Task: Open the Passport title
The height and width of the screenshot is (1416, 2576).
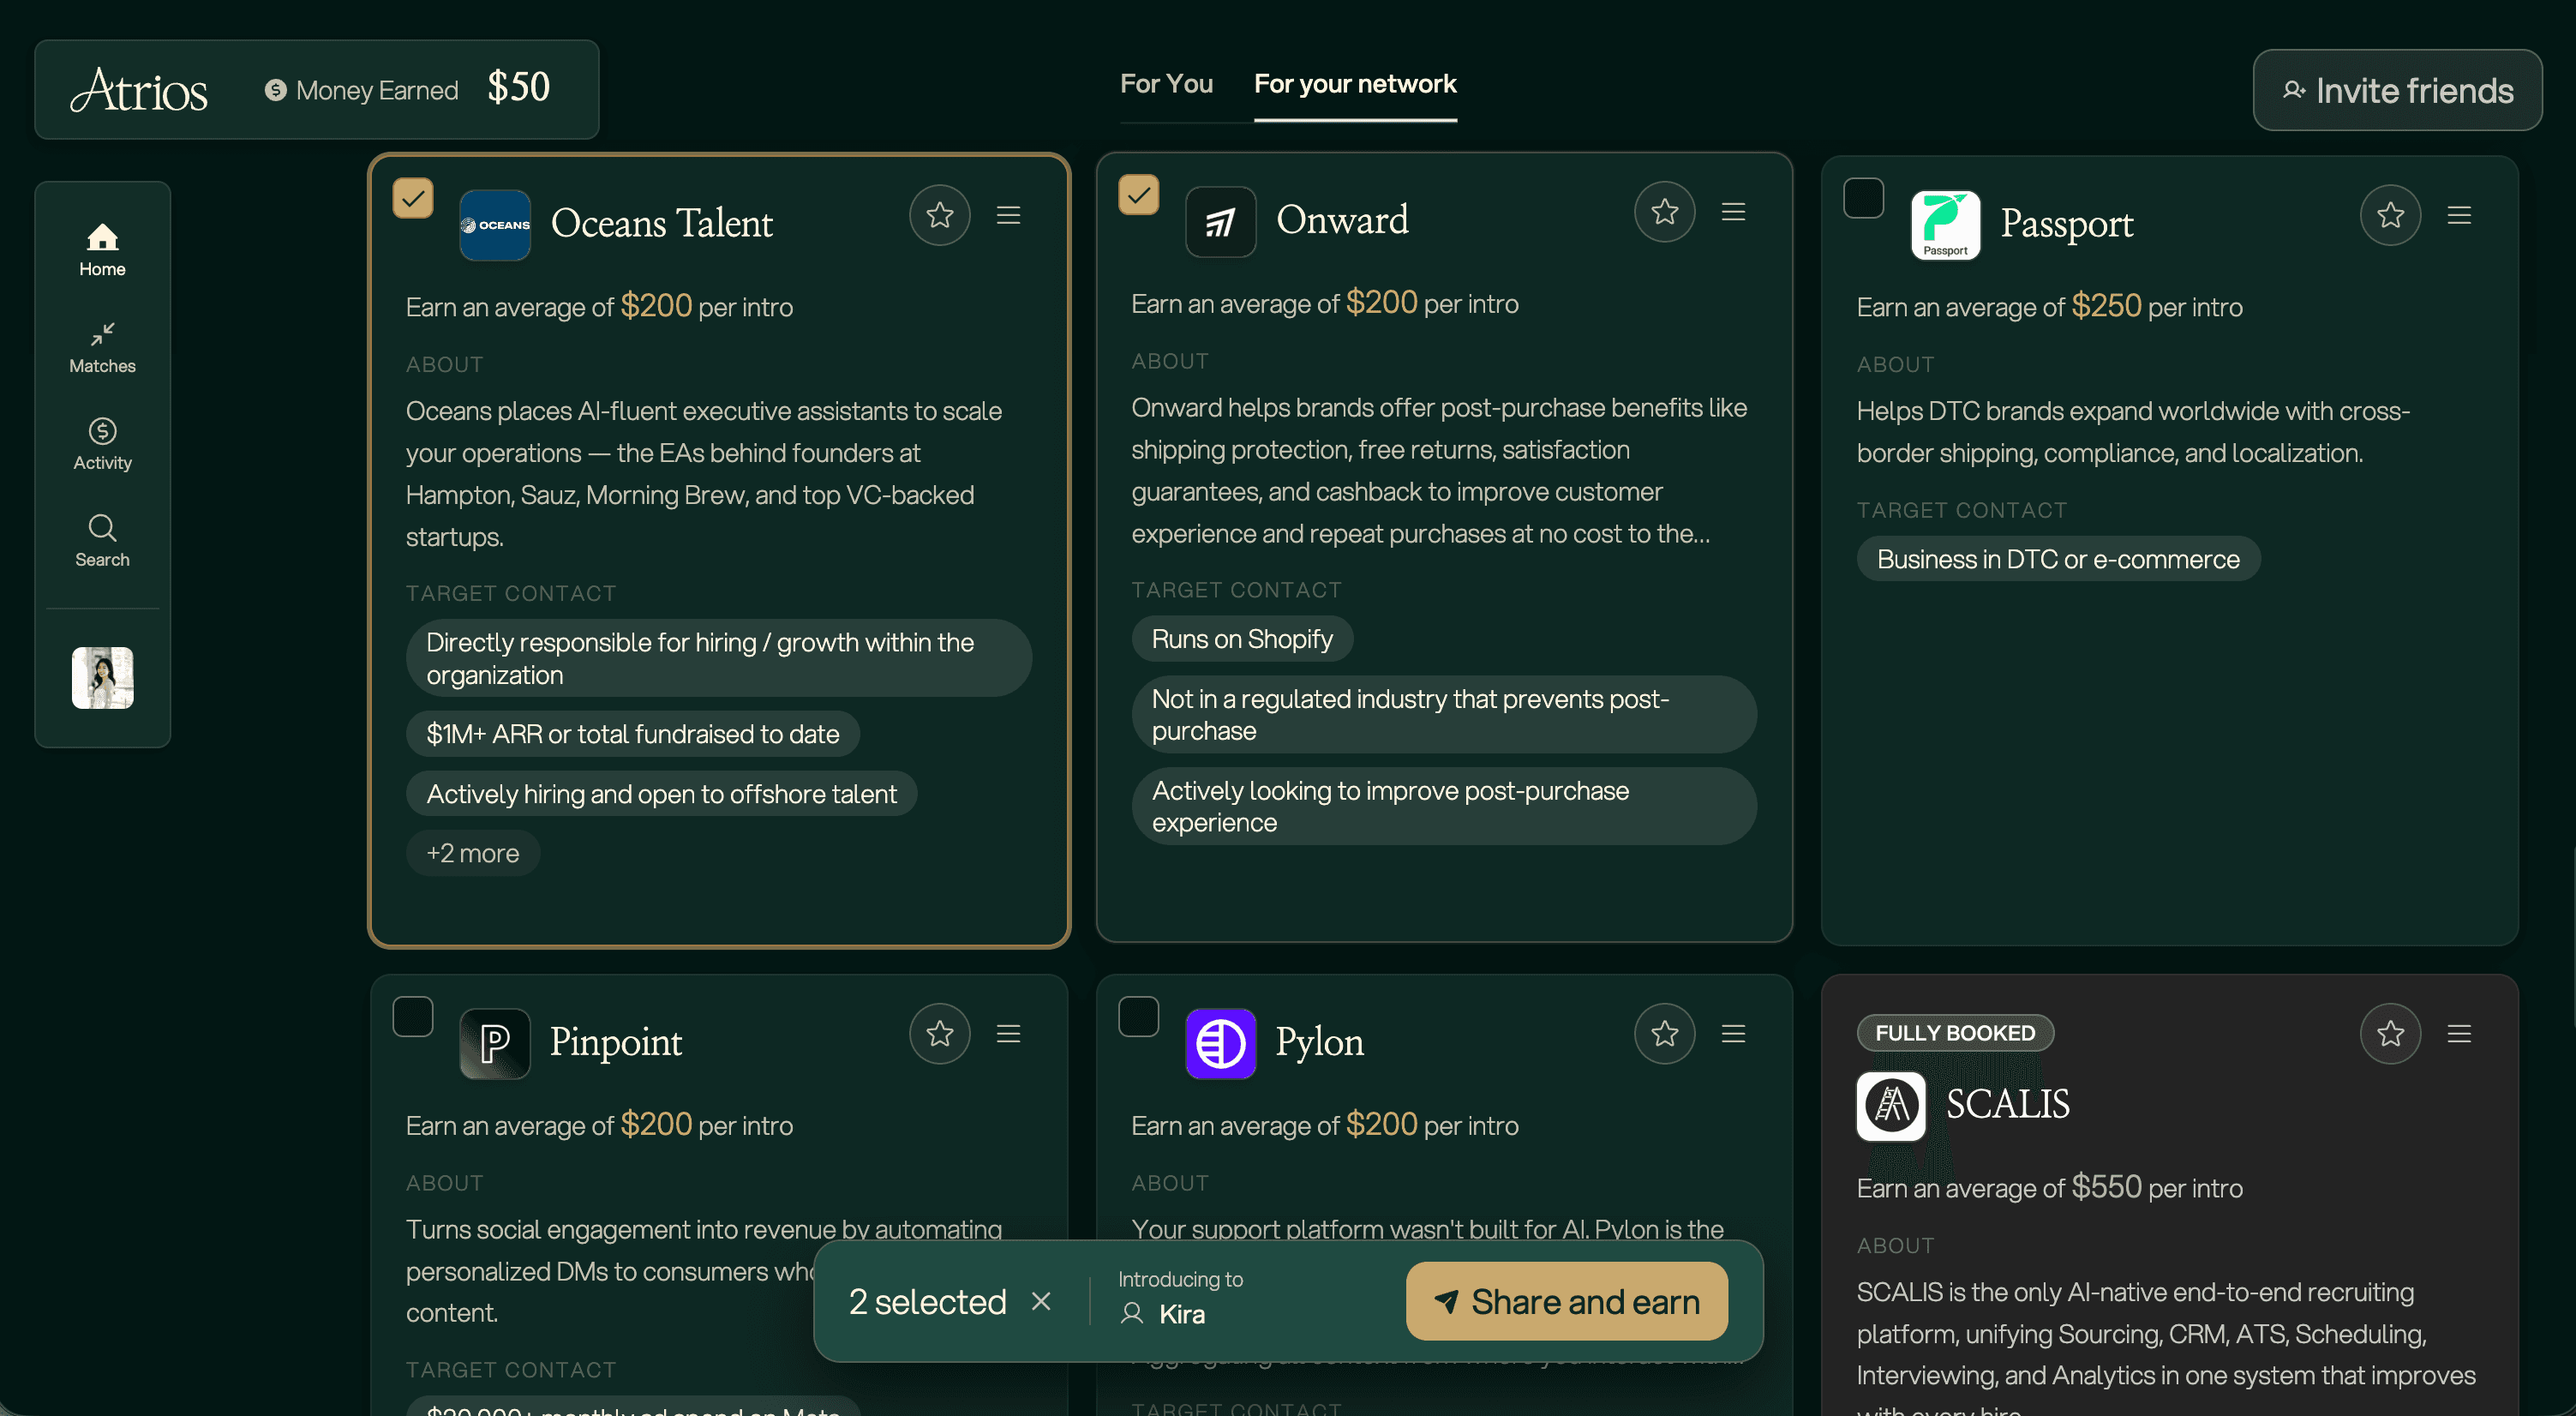Action: tap(2066, 222)
